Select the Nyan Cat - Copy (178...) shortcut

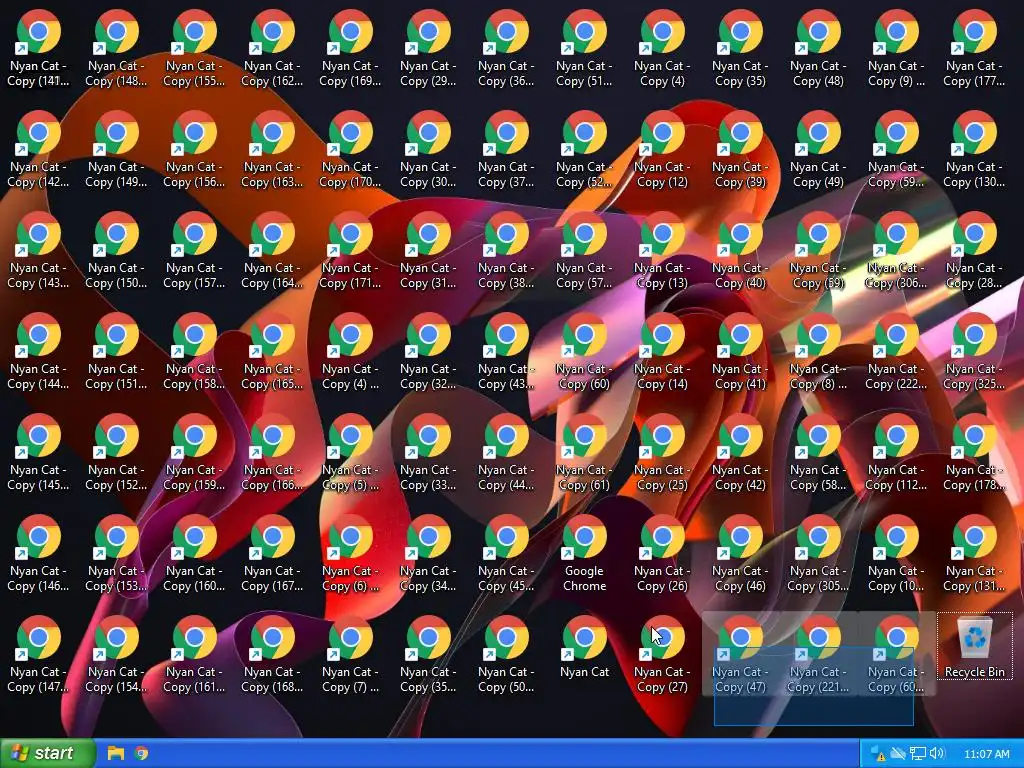(974, 453)
